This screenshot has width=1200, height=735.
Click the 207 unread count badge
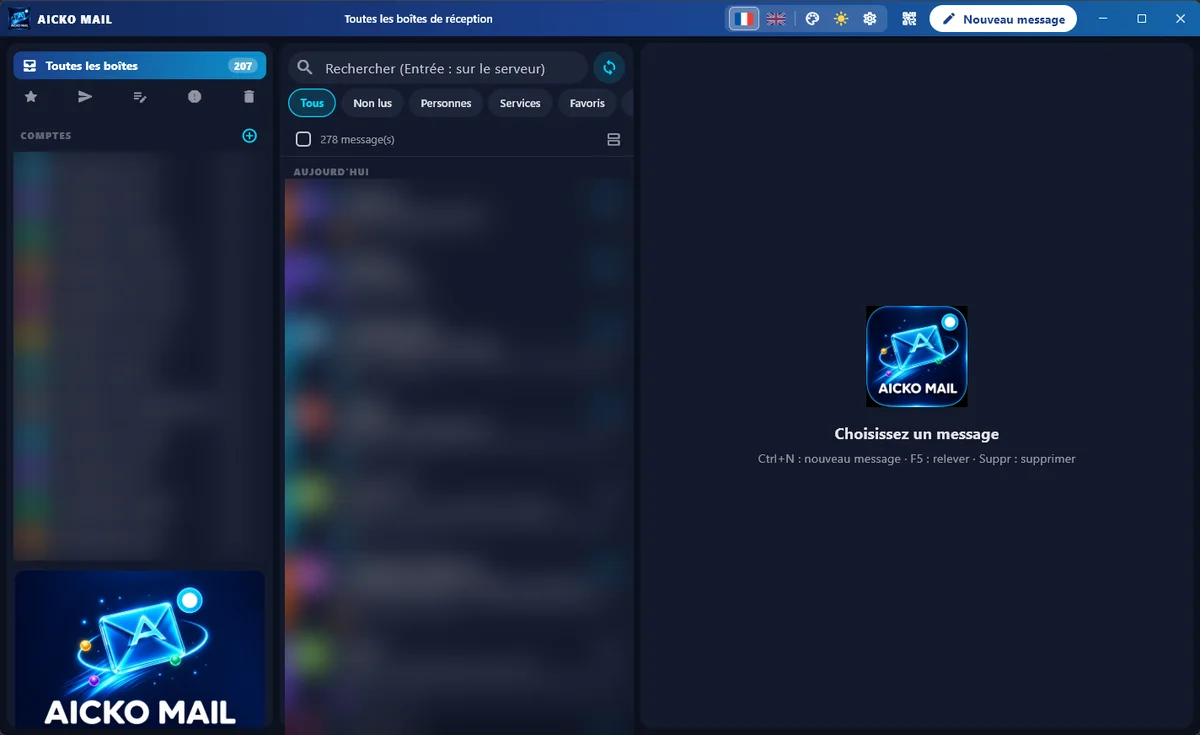point(242,66)
